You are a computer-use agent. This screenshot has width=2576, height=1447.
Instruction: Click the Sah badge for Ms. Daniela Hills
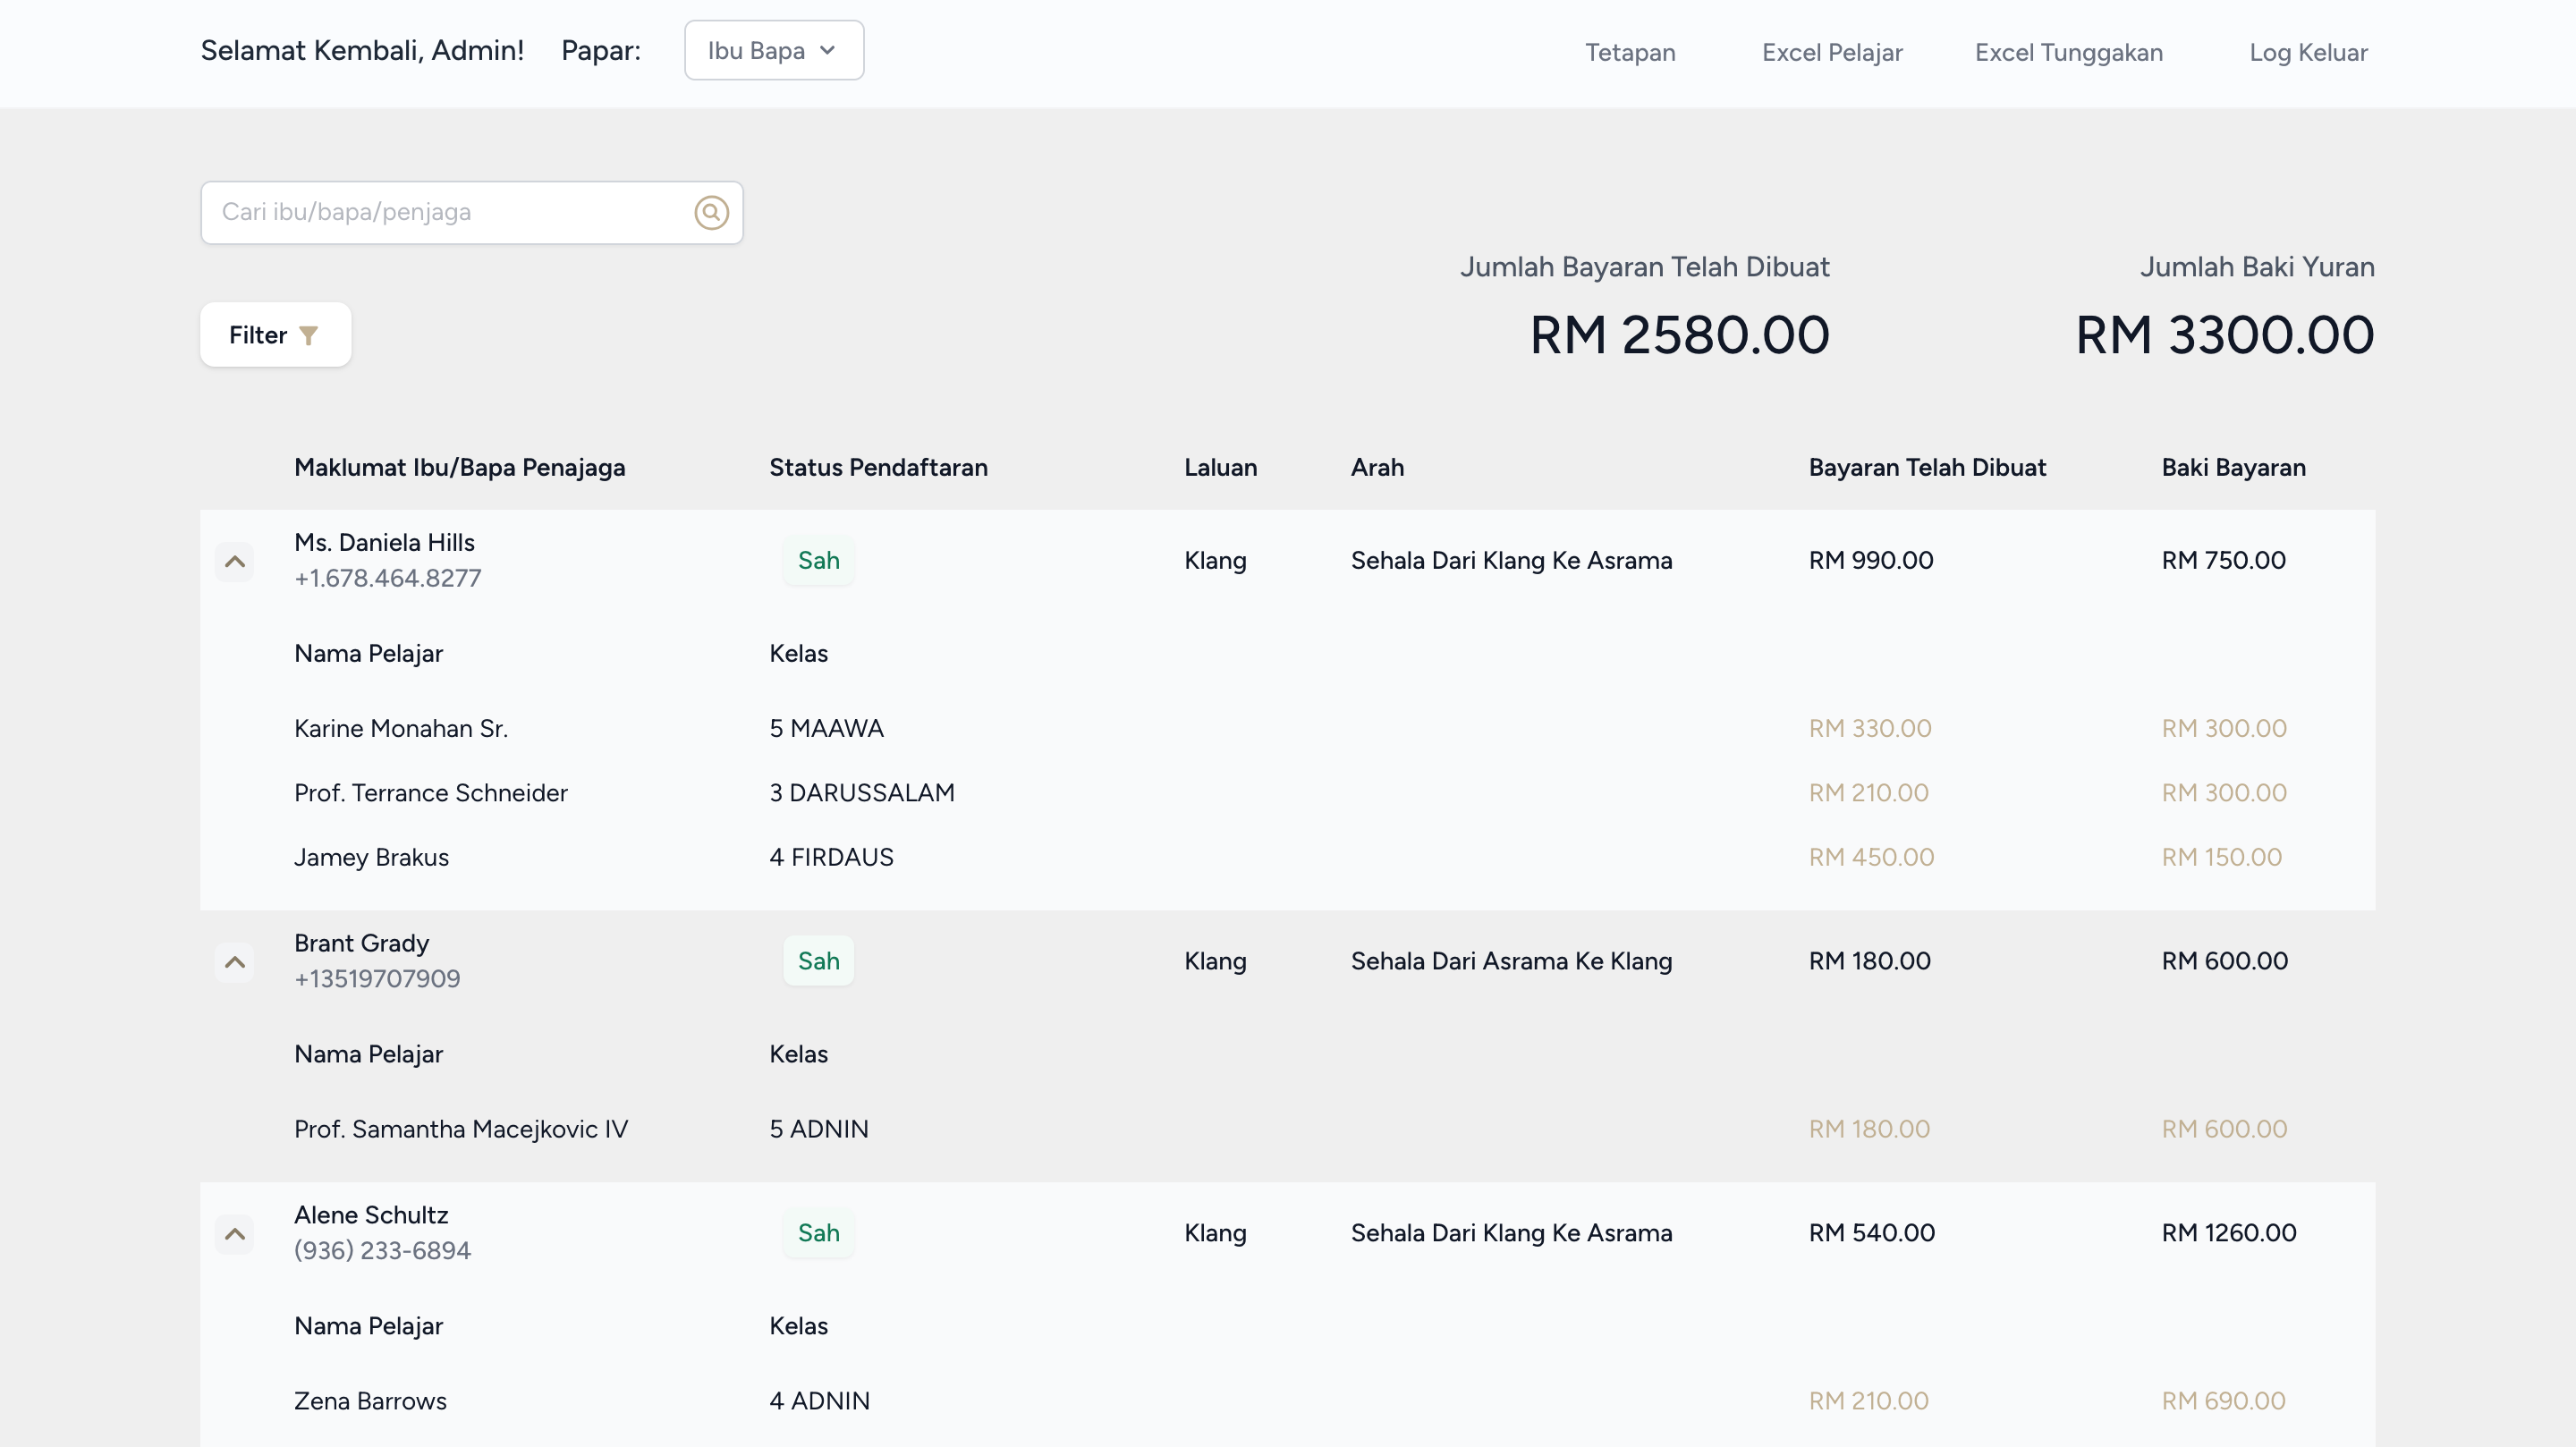click(x=818, y=560)
